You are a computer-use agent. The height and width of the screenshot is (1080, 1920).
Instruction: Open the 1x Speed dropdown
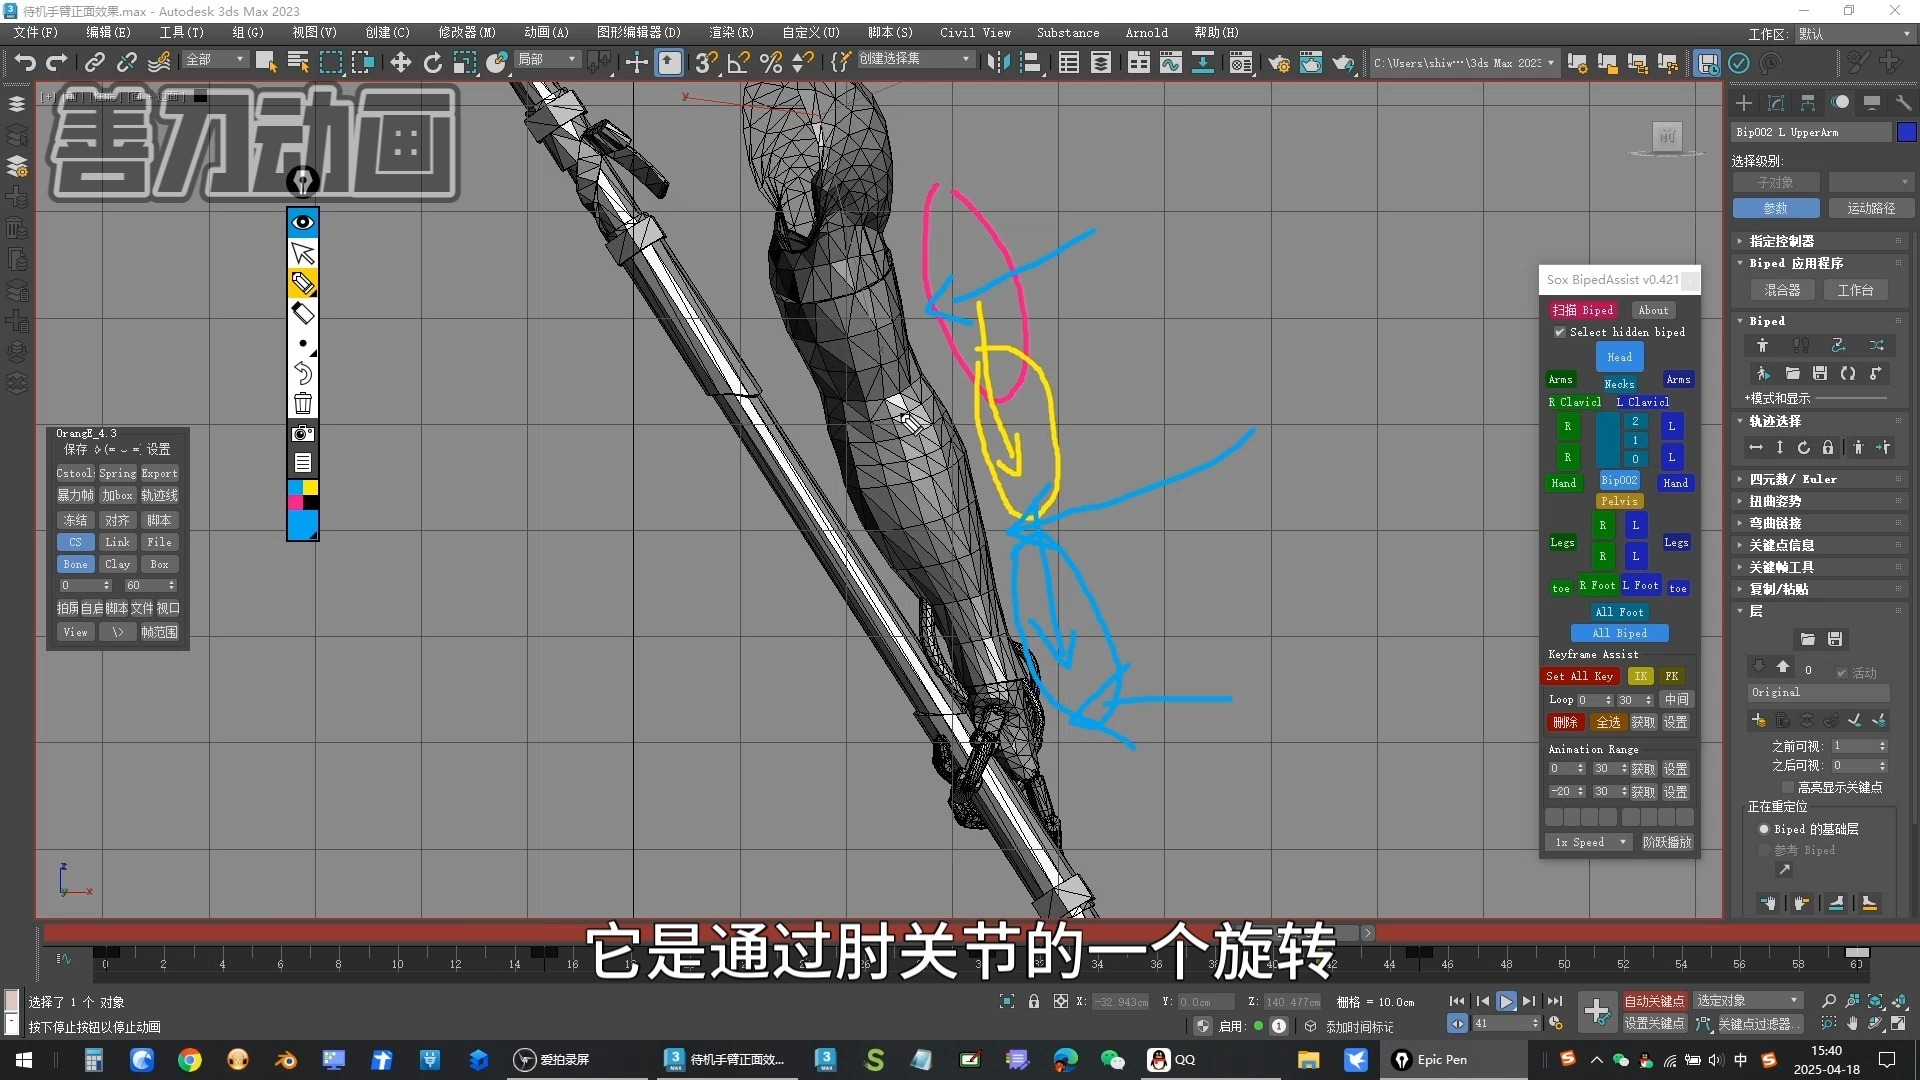(x=1589, y=842)
